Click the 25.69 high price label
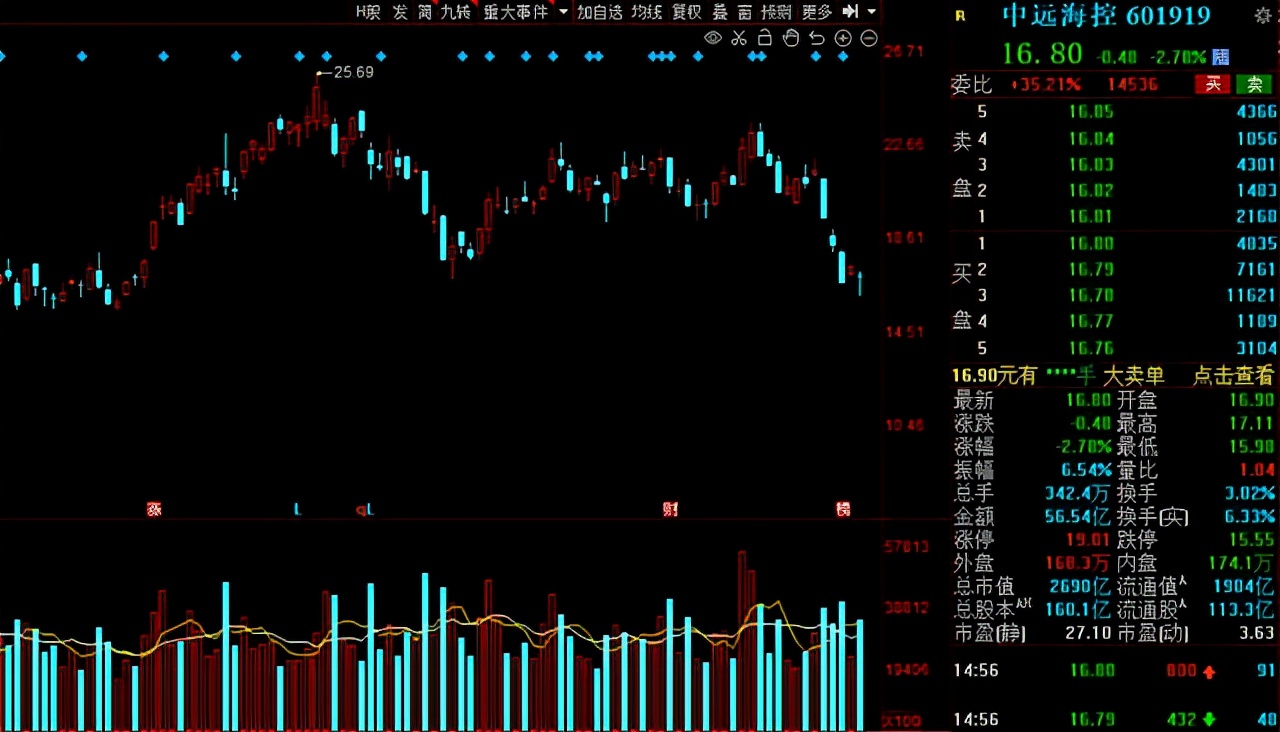Image resolution: width=1280 pixels, height=732 pixels. (x=353, y=72)
